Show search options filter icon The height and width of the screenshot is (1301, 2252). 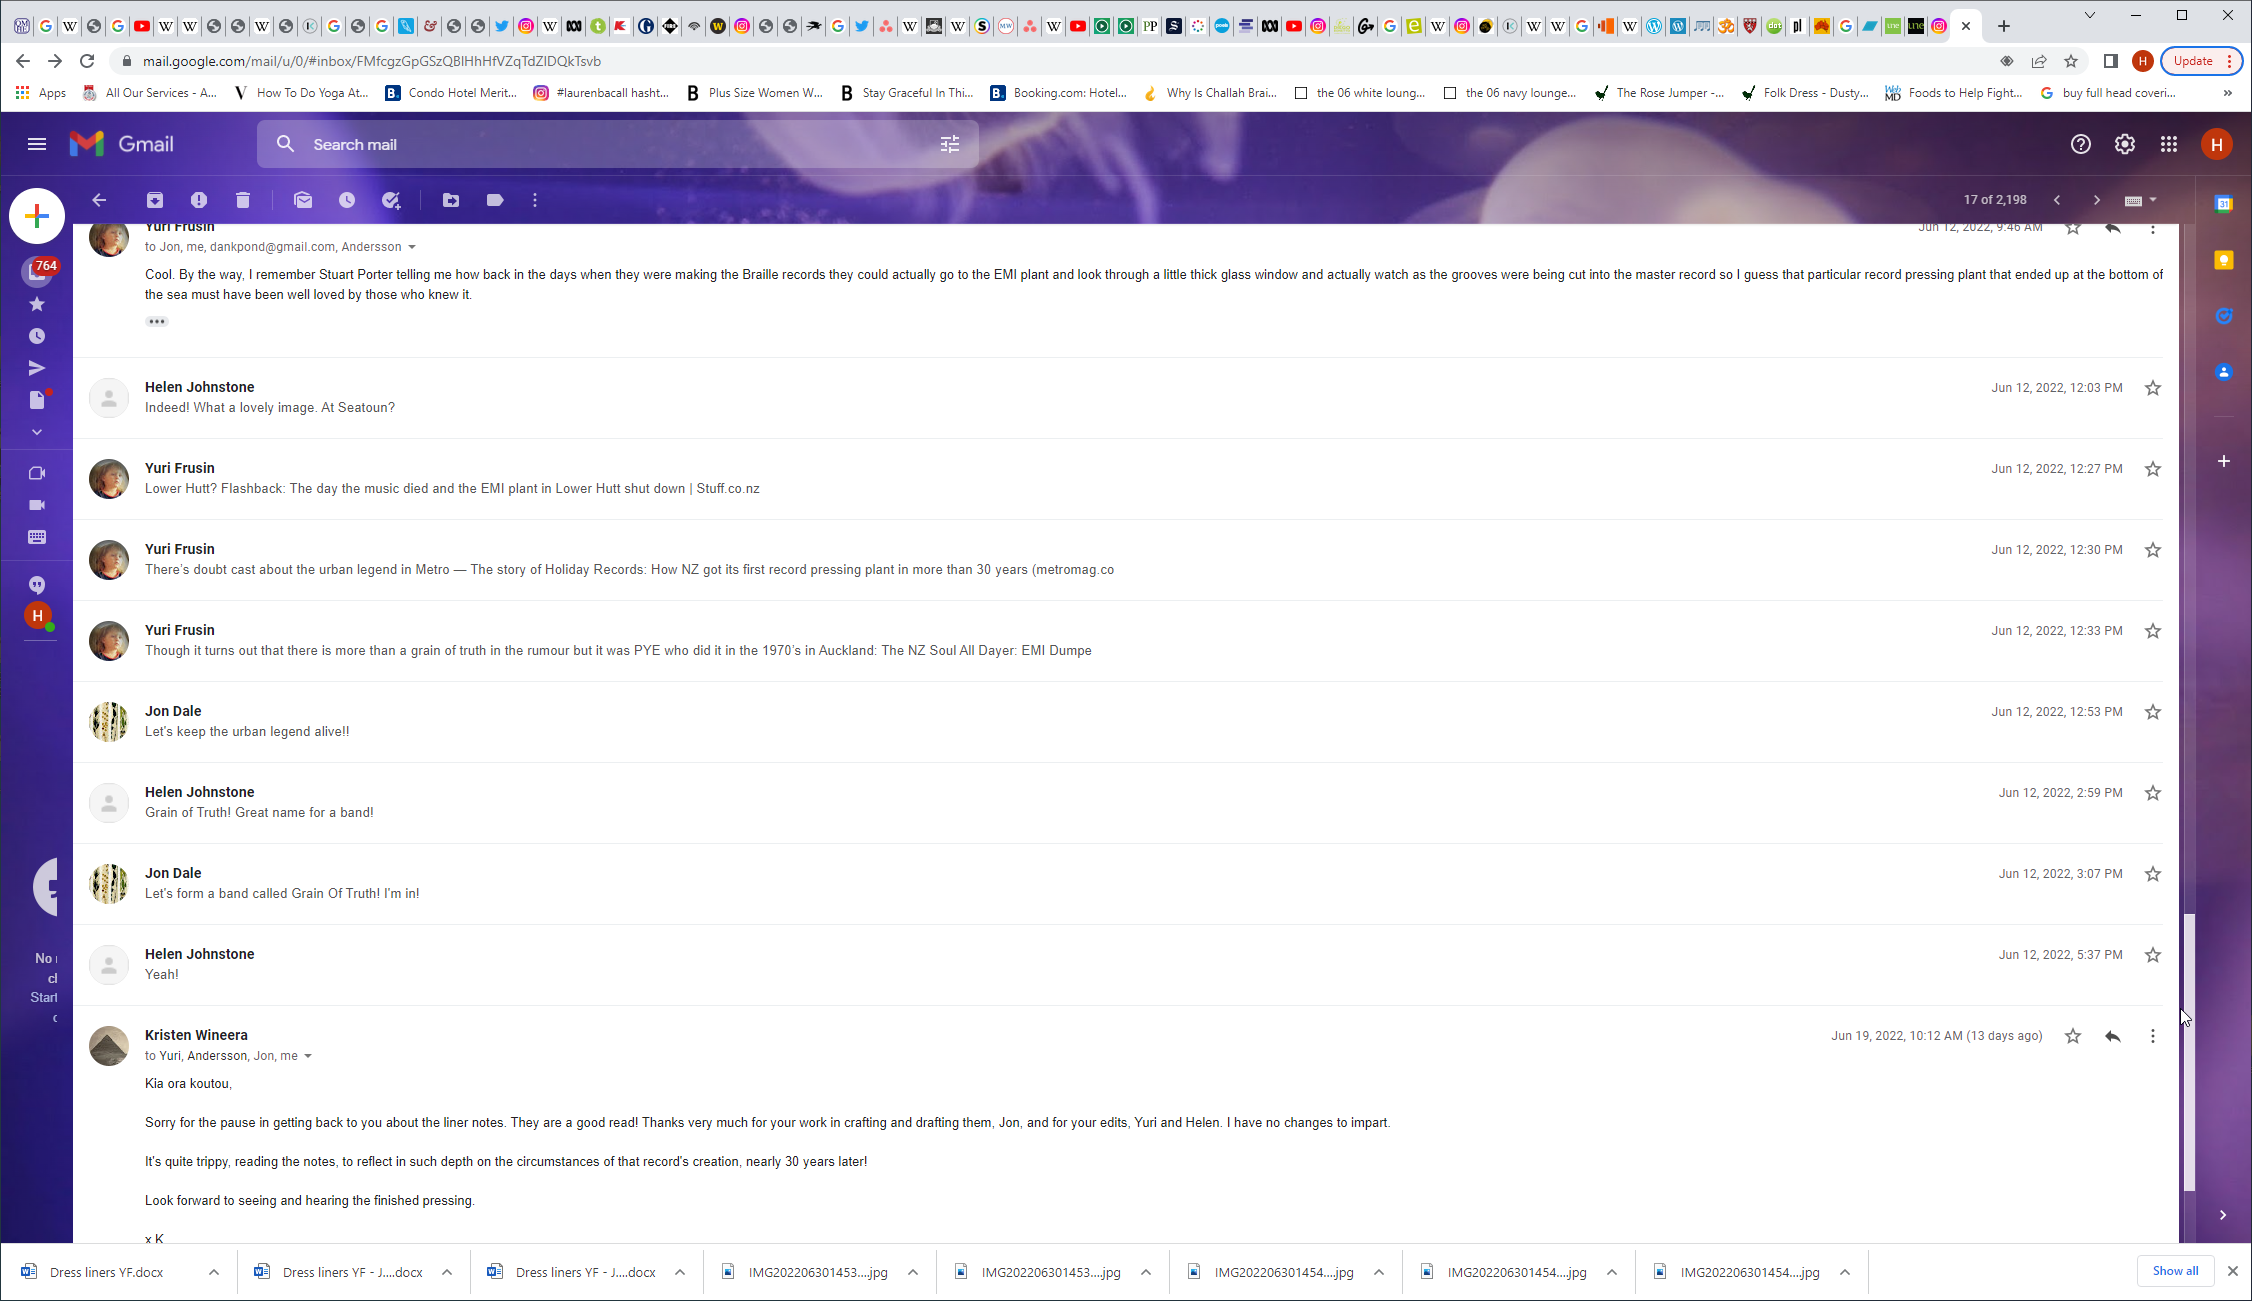point(950,144)
